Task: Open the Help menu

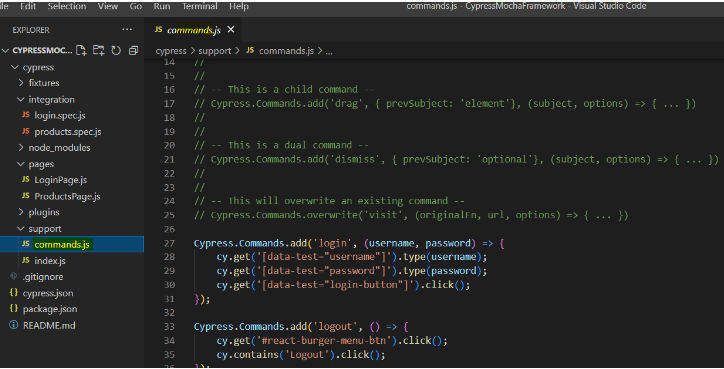Action: (239, 6)
